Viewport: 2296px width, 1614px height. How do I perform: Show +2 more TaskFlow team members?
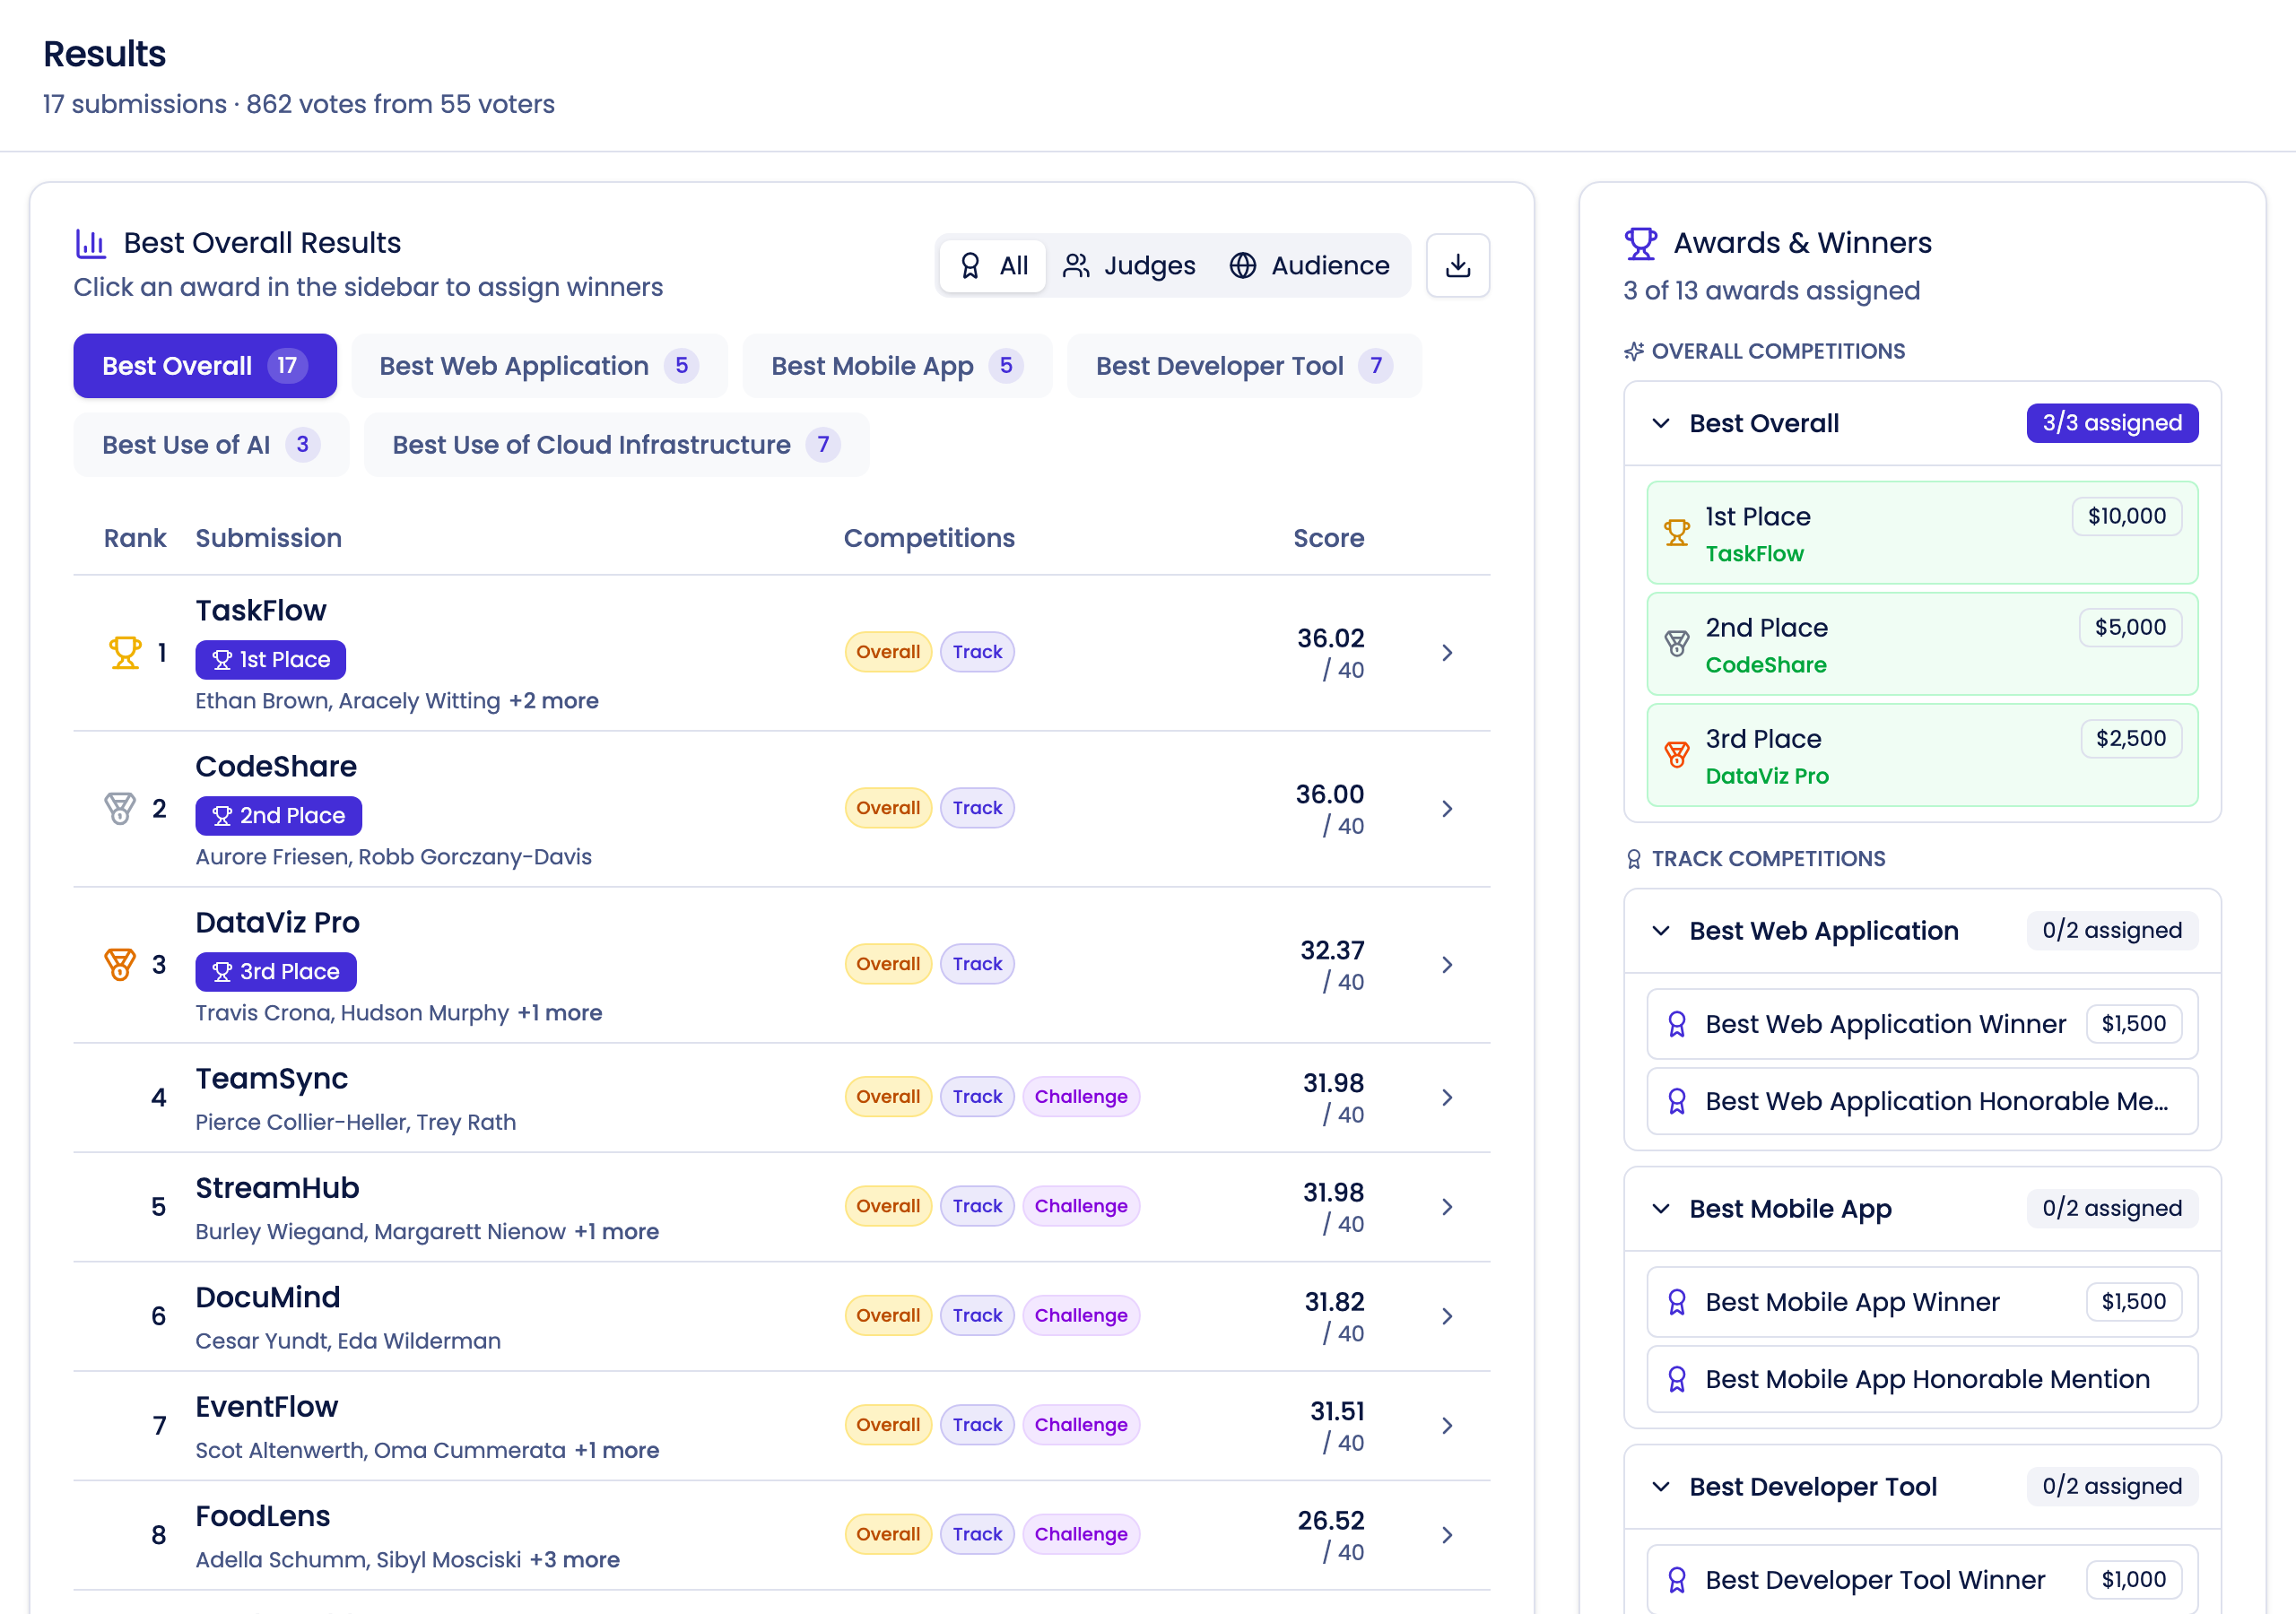(553, 701)
